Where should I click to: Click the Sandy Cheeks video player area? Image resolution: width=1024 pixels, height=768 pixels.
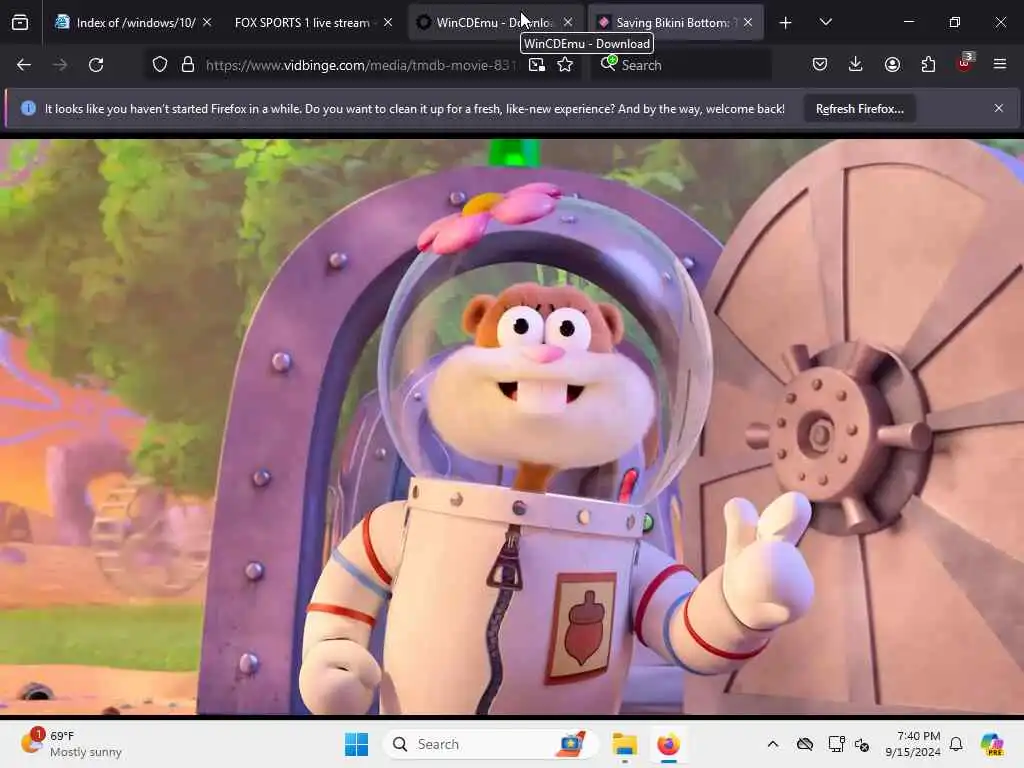pos(512,427)
